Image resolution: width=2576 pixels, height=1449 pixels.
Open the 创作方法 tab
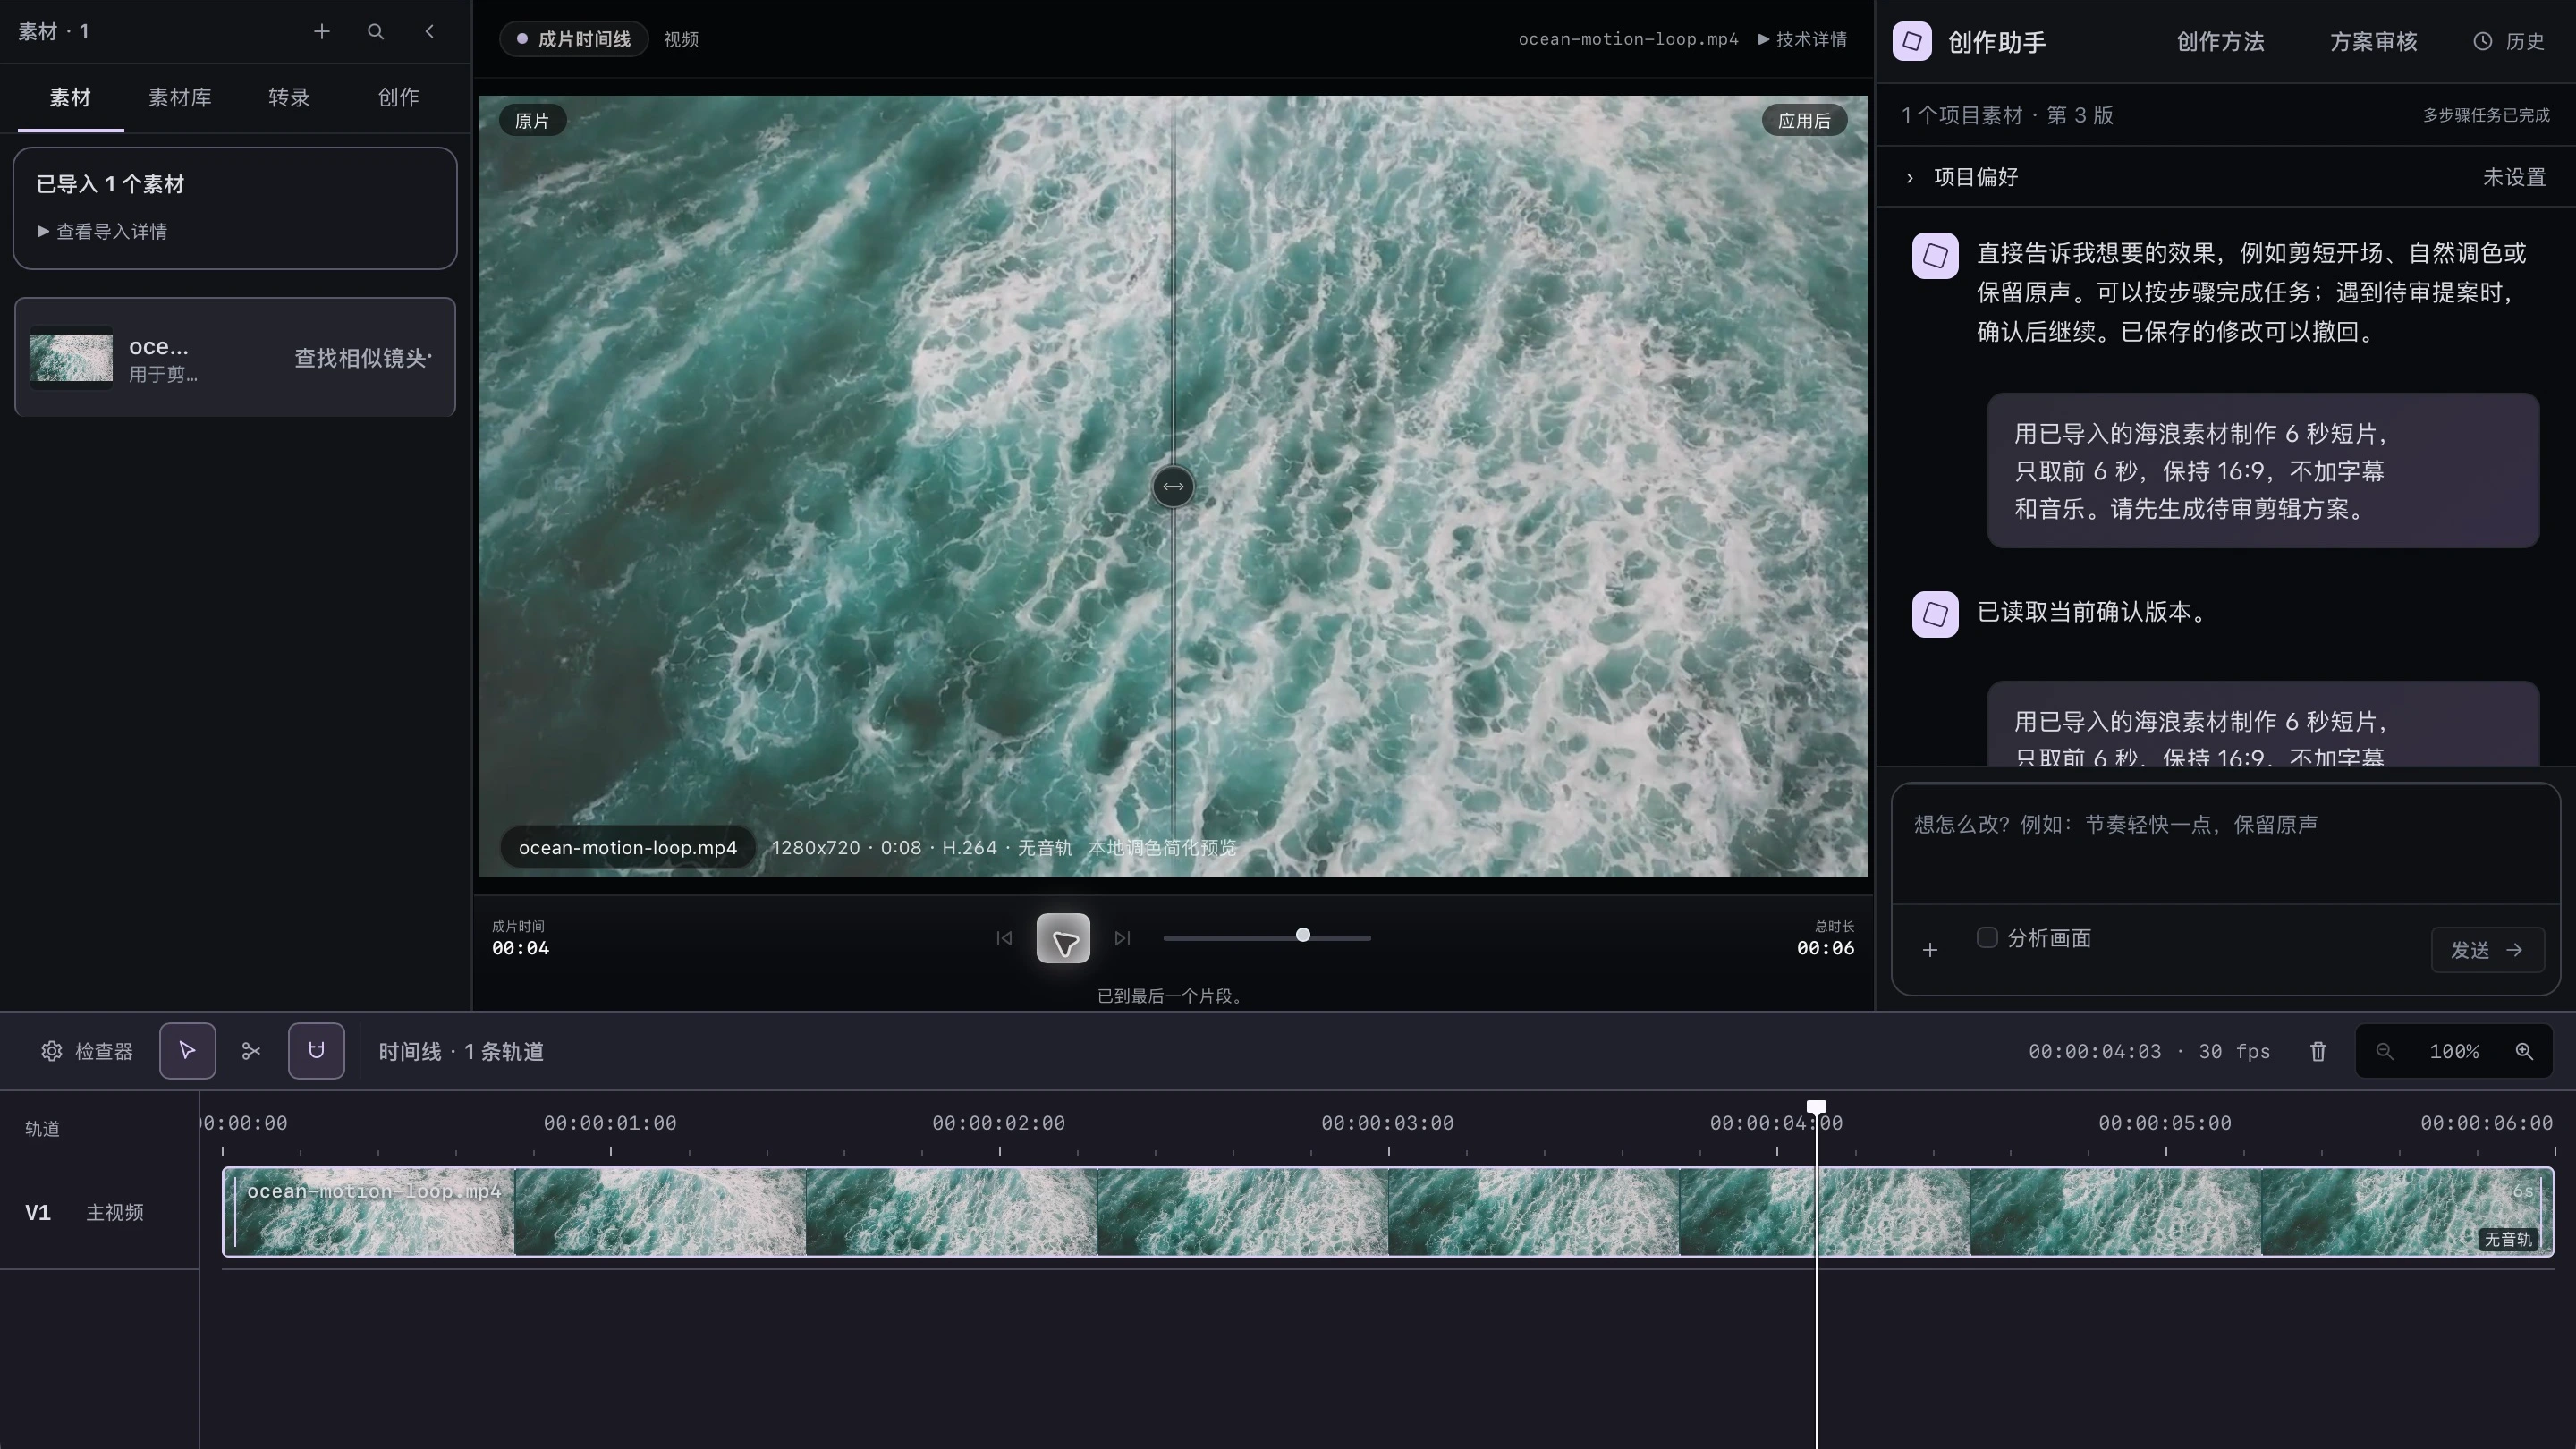2220,41
